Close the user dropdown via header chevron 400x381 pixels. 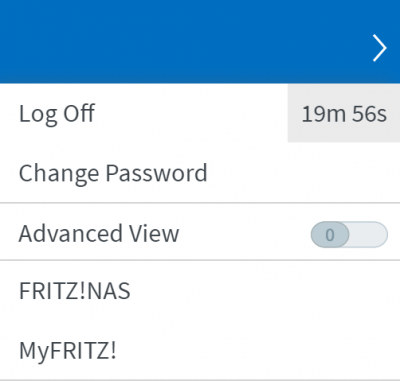coord(379,48)
